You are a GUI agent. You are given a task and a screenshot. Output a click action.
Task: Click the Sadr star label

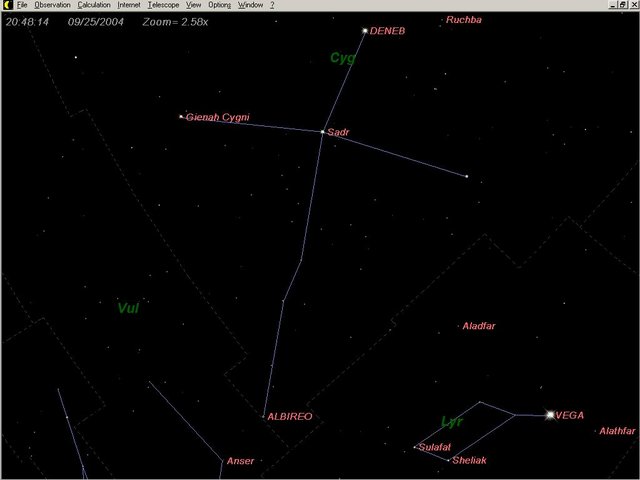[x=338, y=132]
